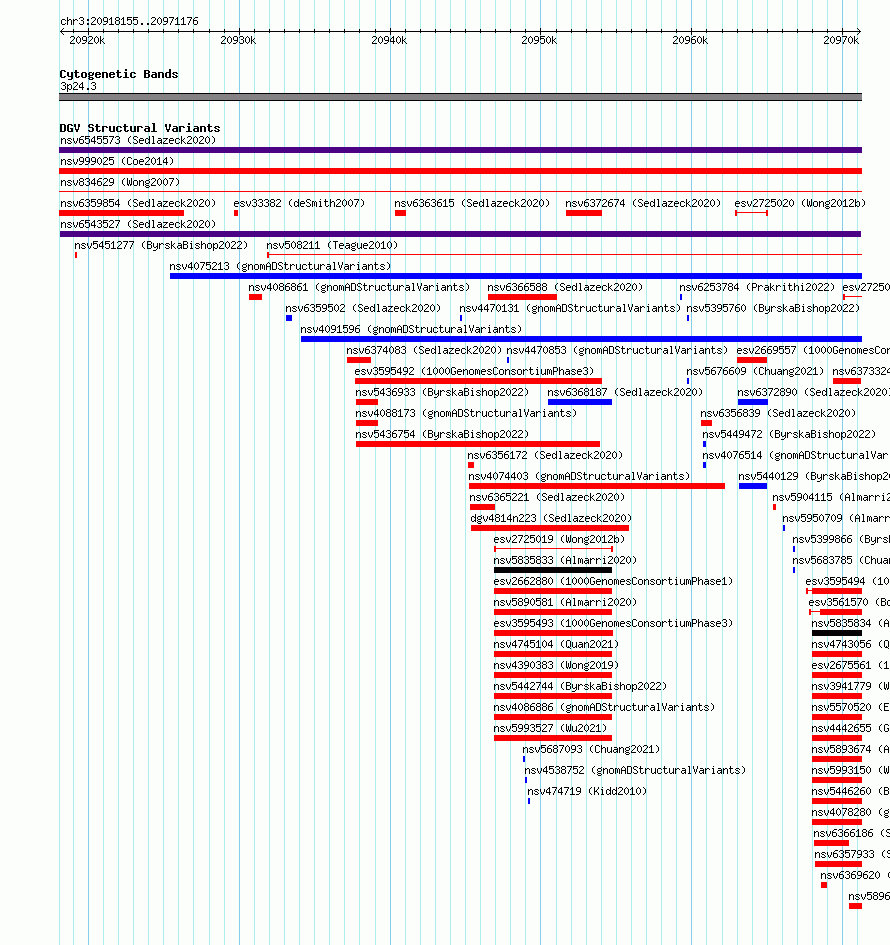Select nsv508211 (Teague2010) label
Image resolution: width=890 pixels, height=945 pixels.
tap(333, 245)
